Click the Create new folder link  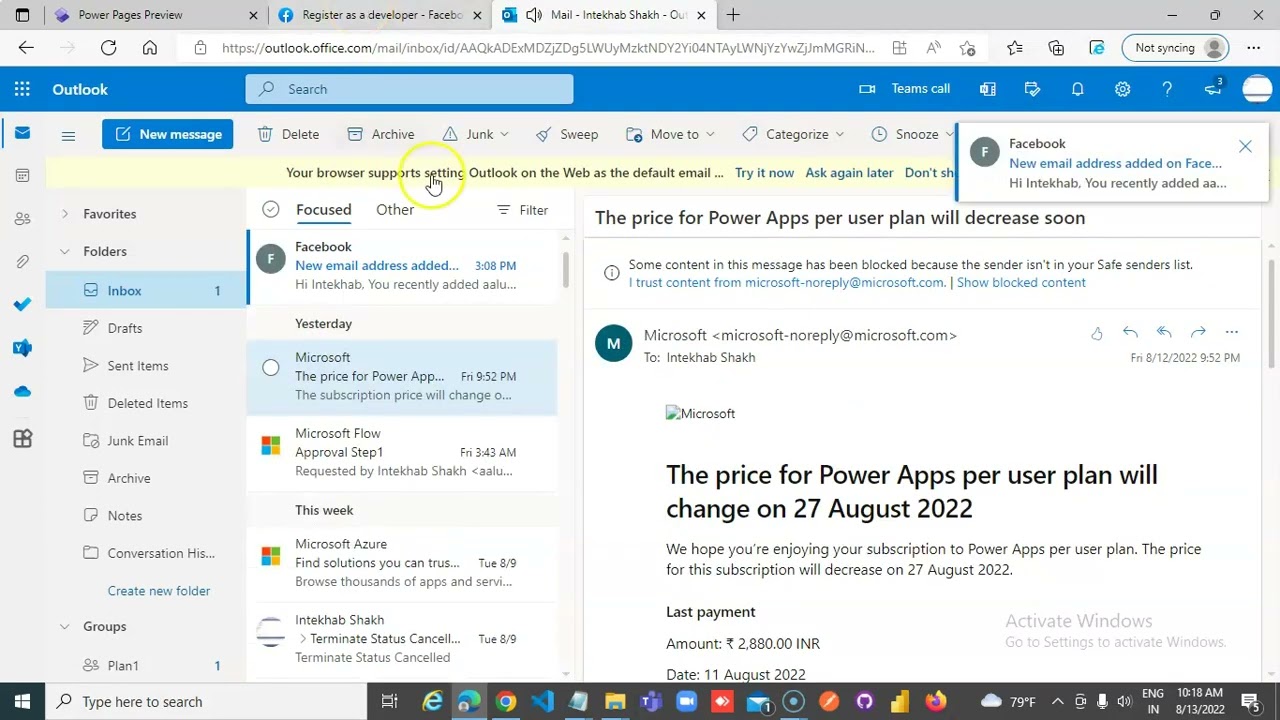[x=159, y=591]
